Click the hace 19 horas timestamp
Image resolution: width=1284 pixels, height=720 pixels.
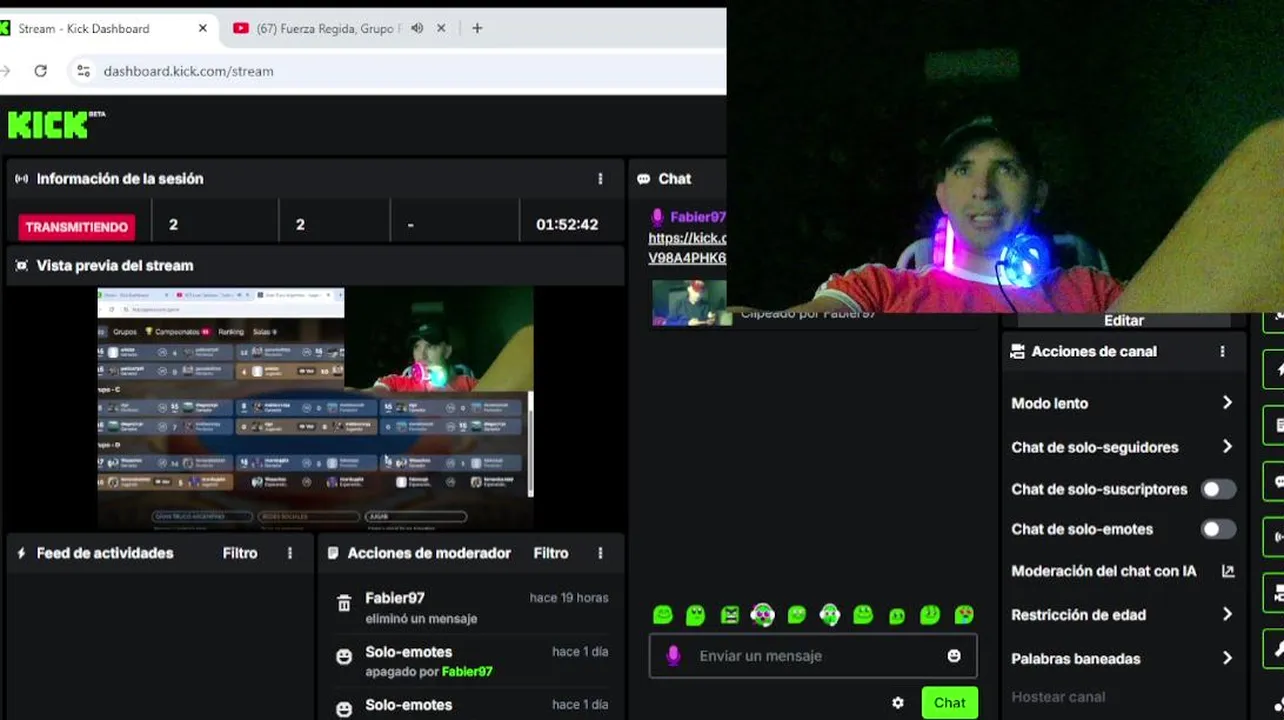tap(569, 598)
